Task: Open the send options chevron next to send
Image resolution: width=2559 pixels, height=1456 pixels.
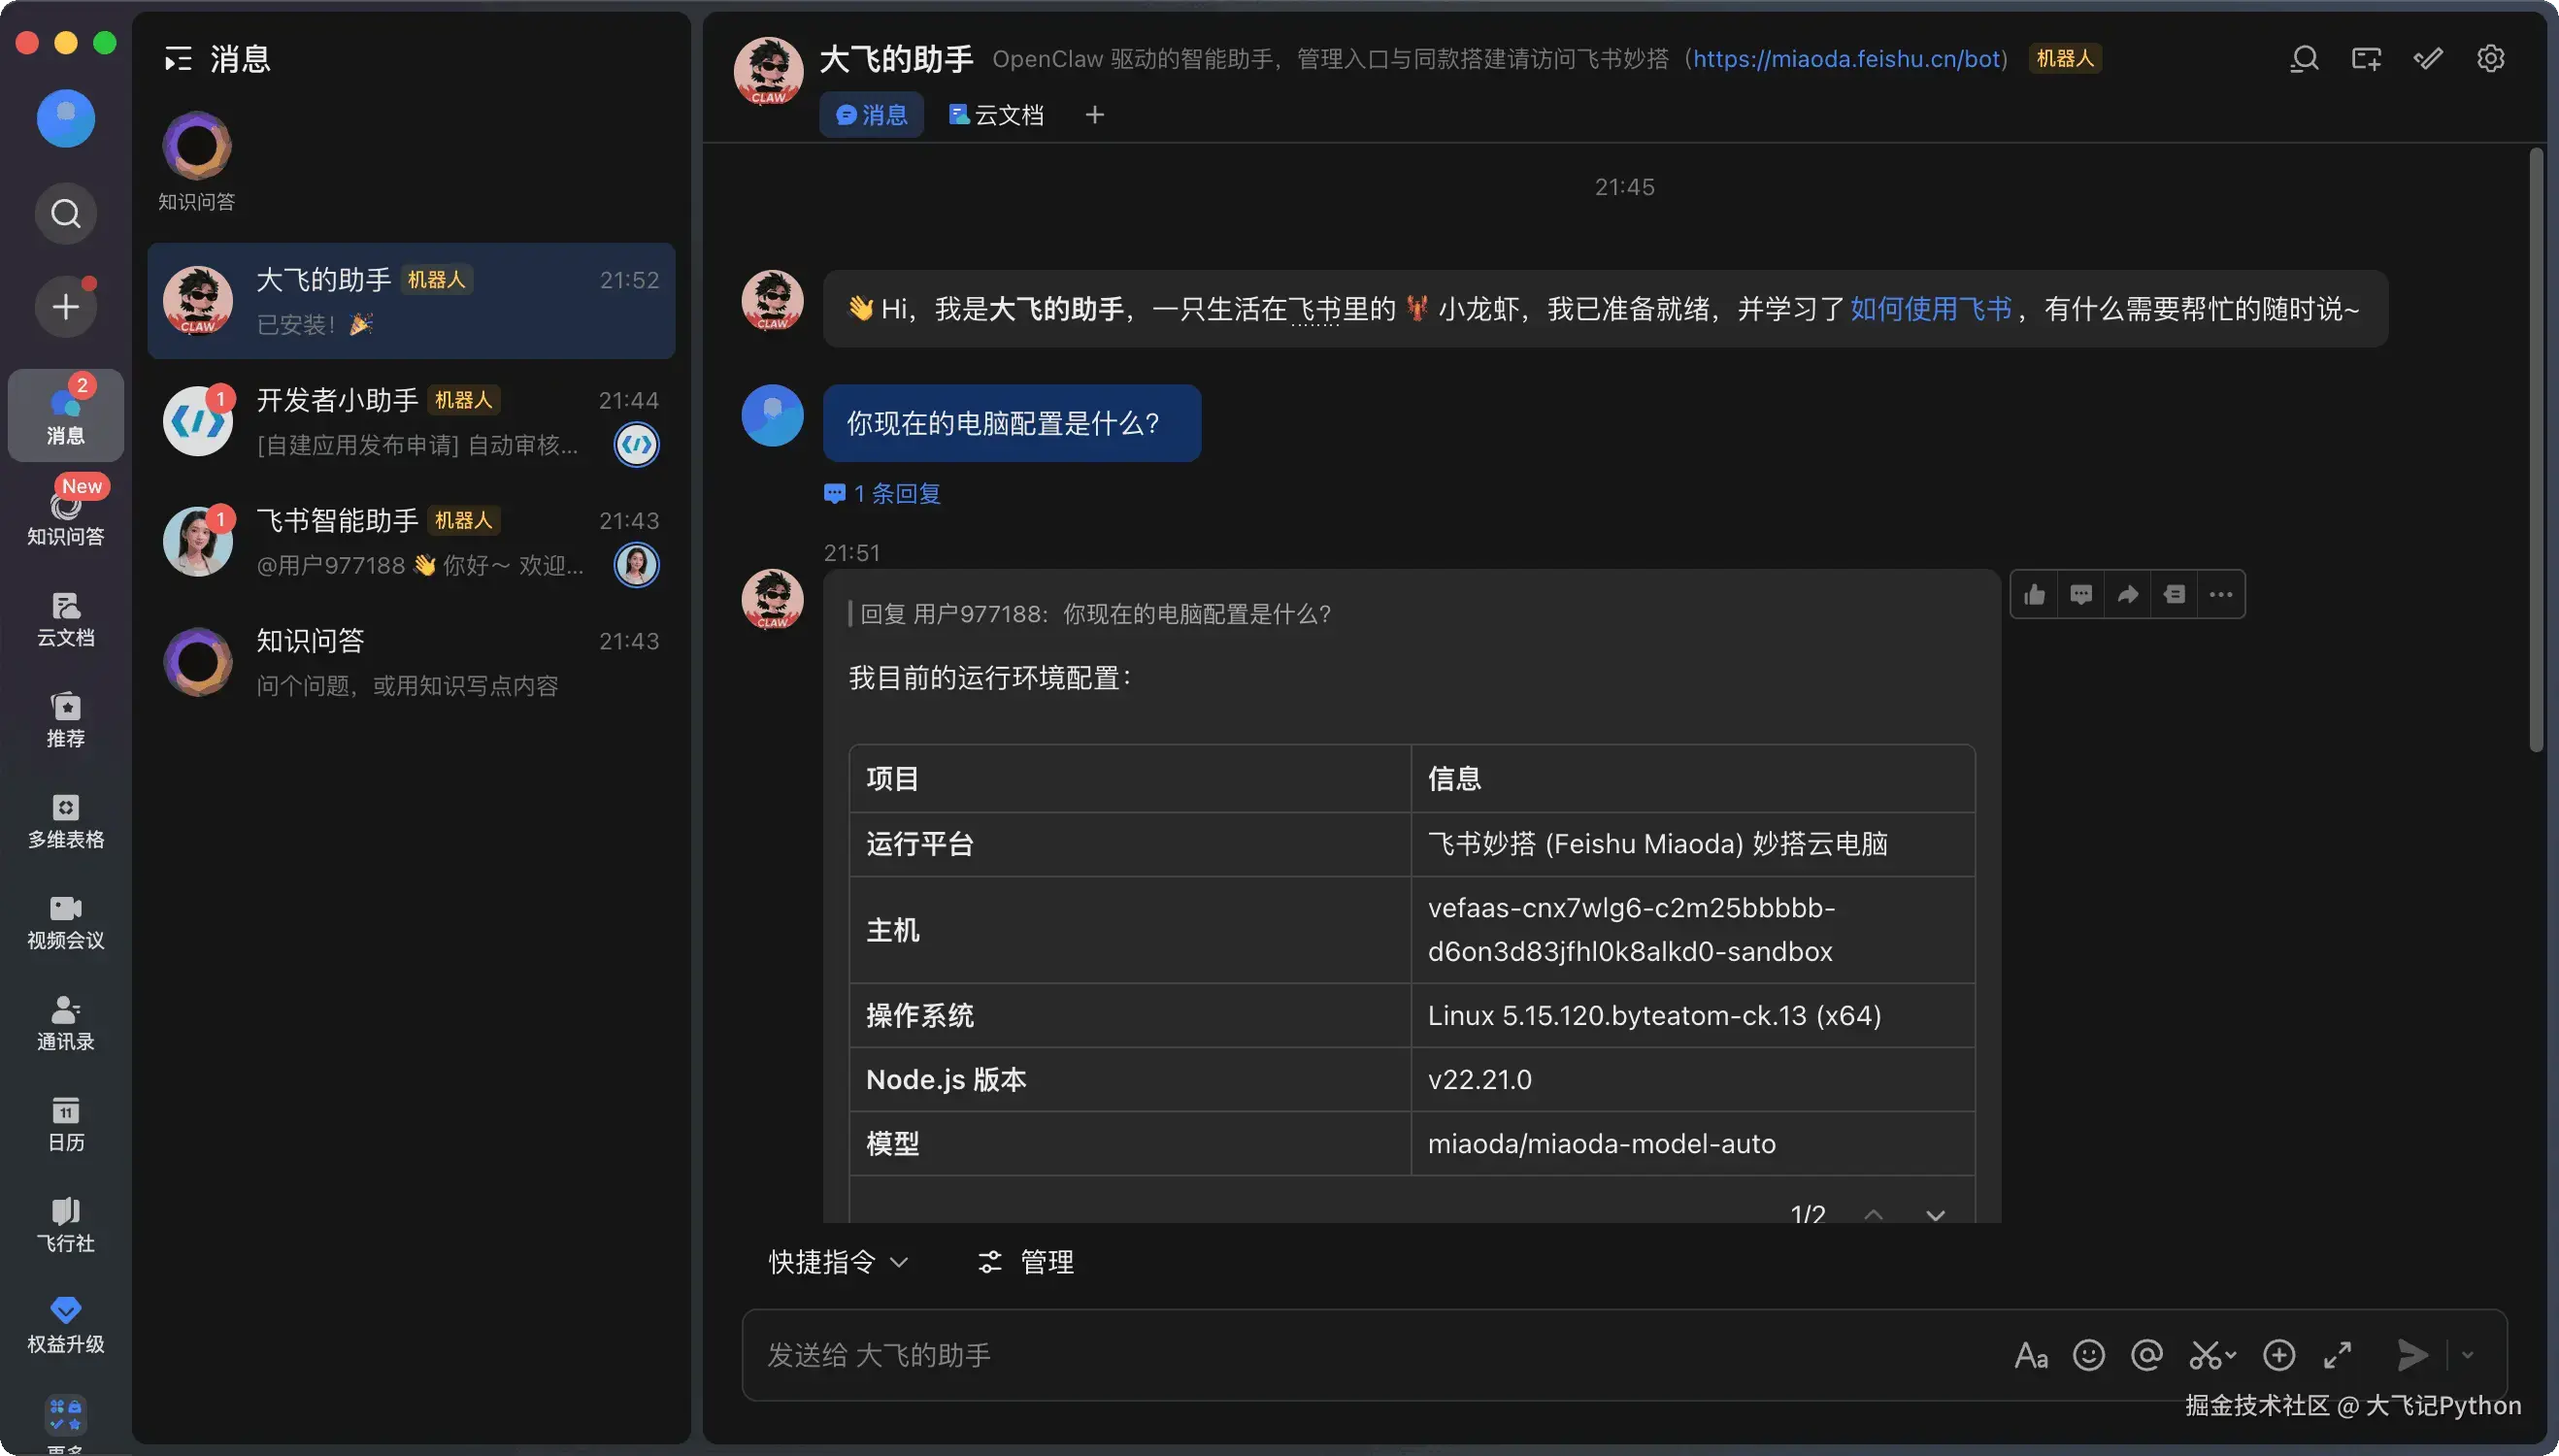Action: point(2467,1355)
